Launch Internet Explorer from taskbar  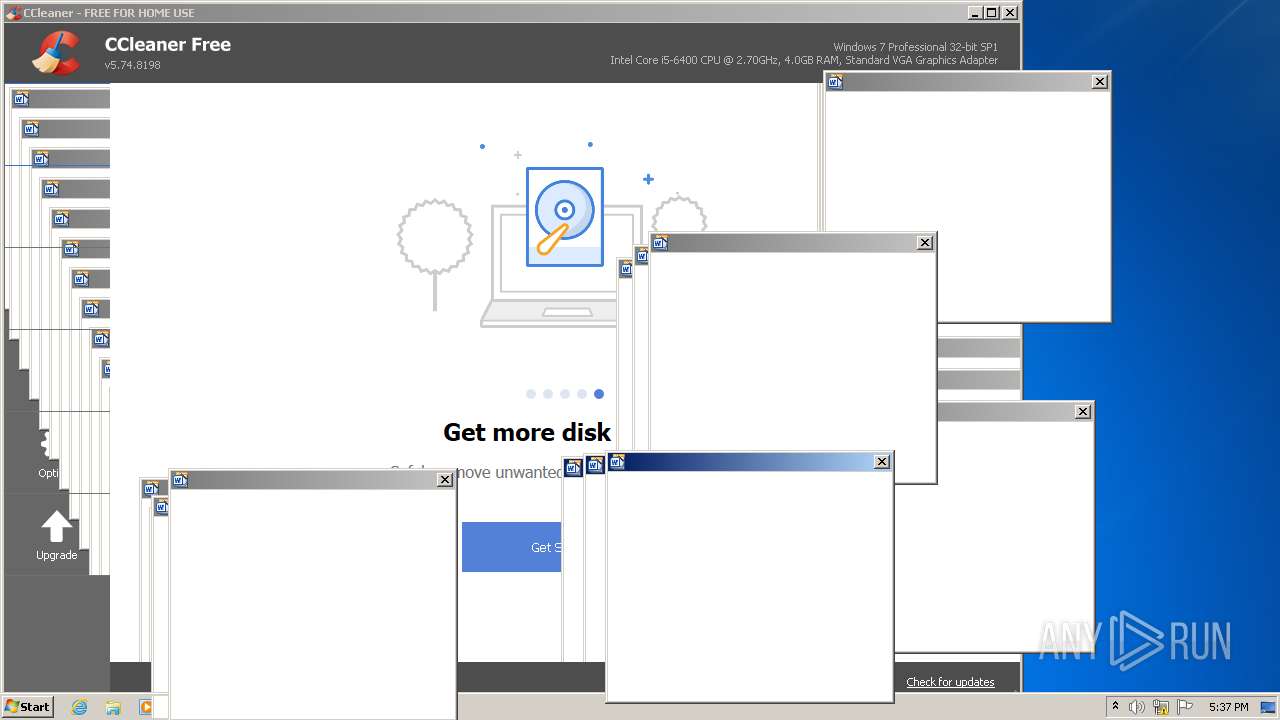click(x=80, y=707)
